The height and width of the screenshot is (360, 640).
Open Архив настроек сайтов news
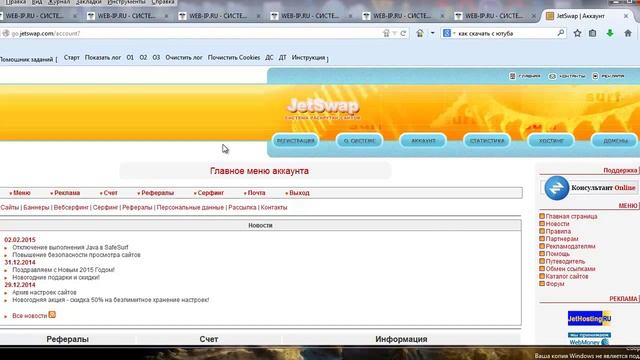[x=44, y=292]
